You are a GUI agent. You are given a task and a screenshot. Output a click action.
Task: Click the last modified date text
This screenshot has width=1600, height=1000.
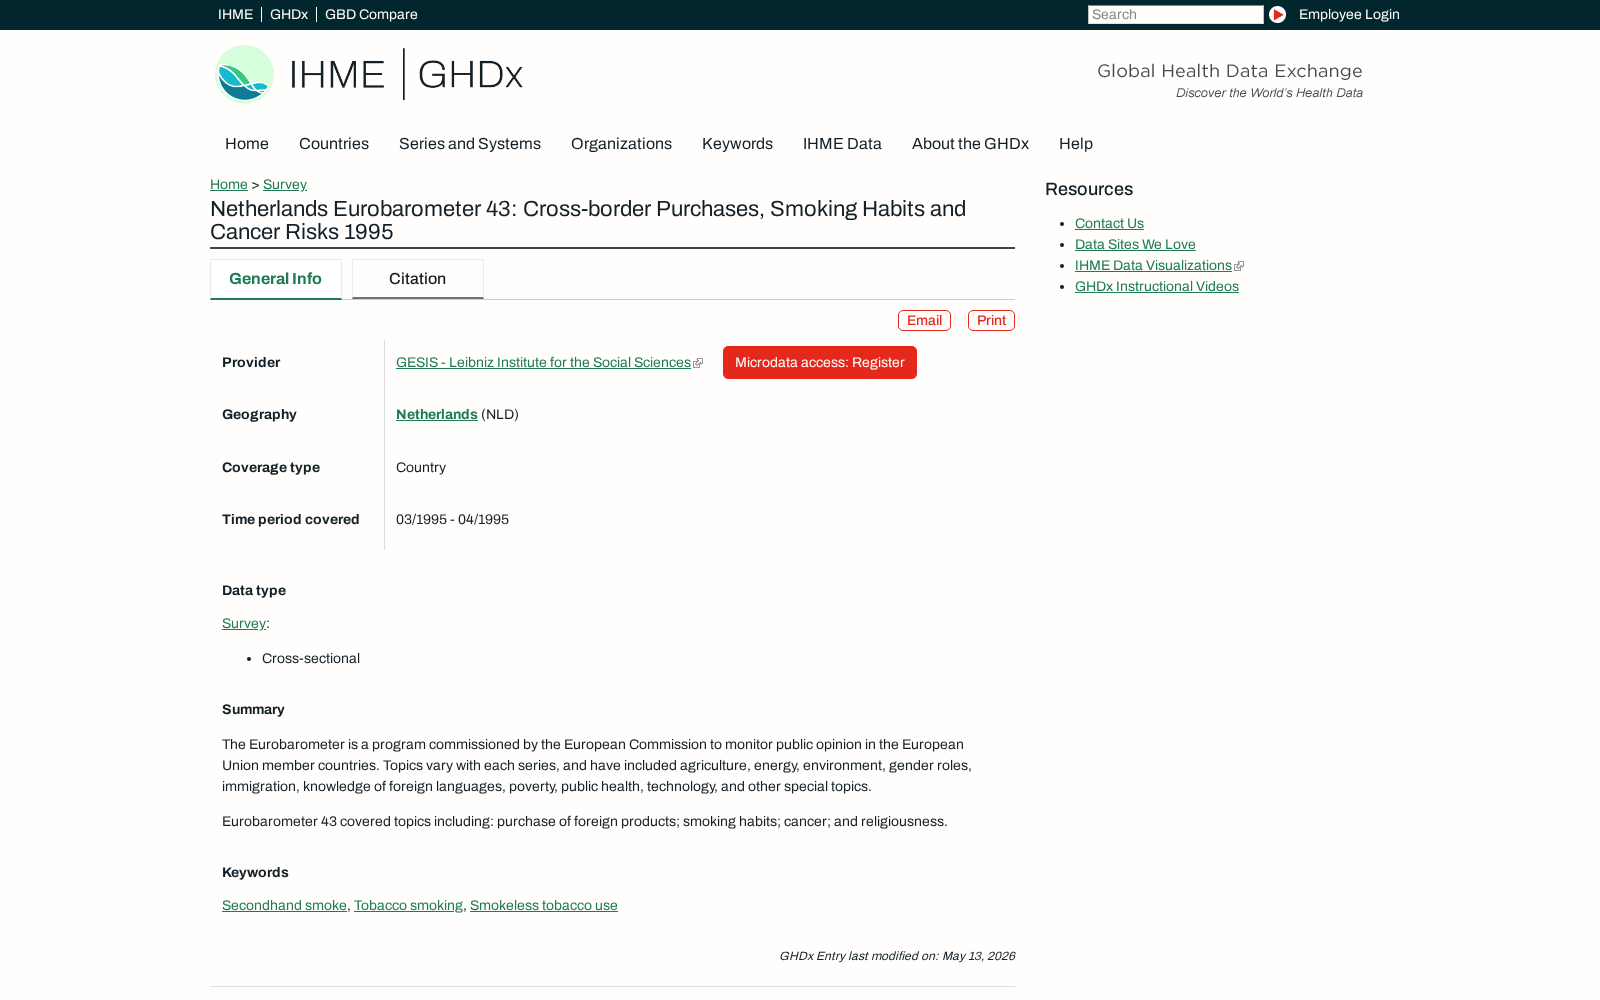click(897, 956)
